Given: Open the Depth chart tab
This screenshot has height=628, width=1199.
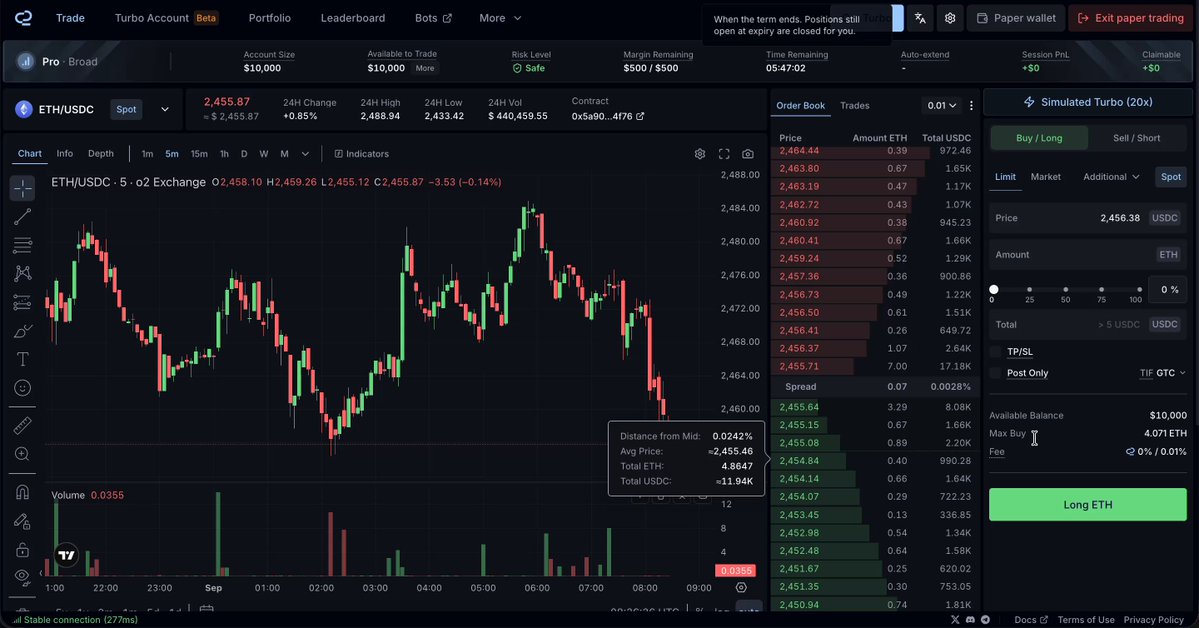Looking at the screenshot, I should [101, 154].
